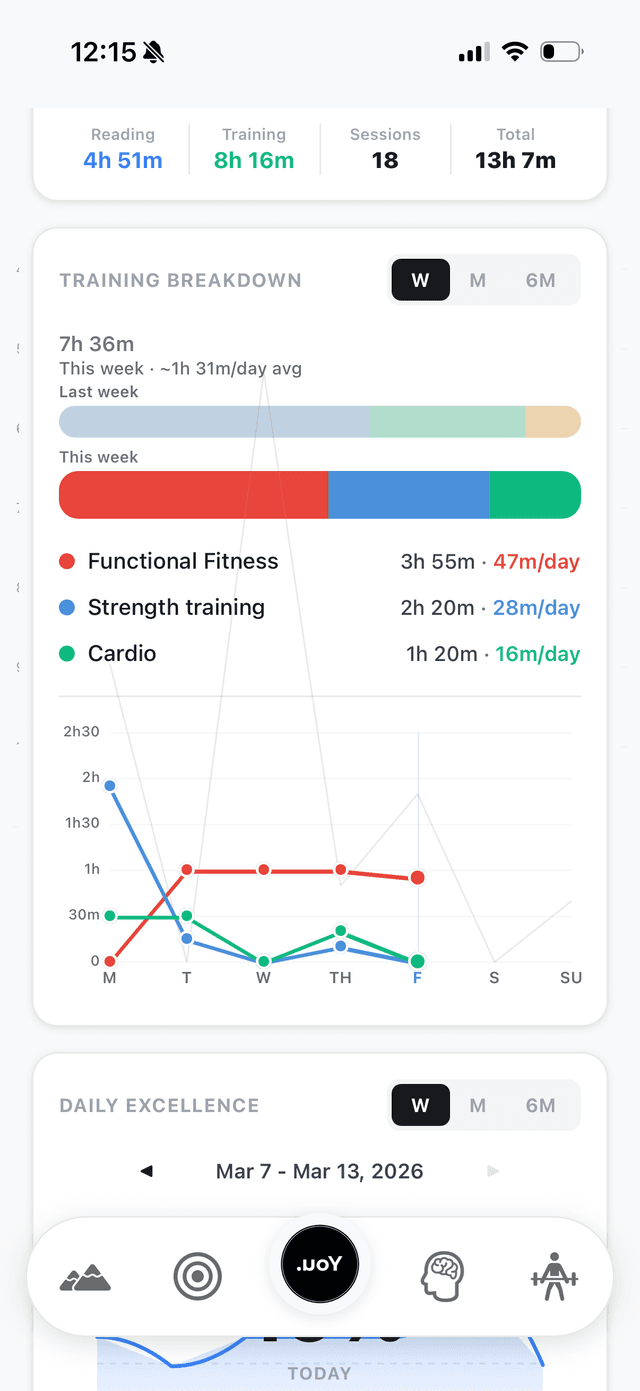Tap the Wi-Fi status icon

click(x=515, y=51)
